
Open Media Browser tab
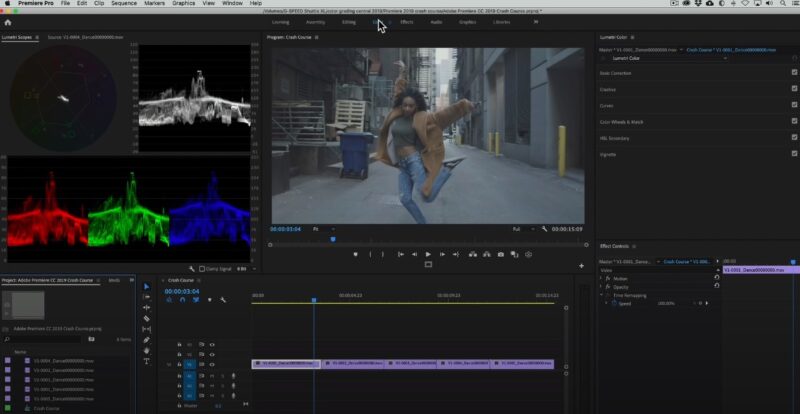pyautogui.click(x=114, y=280)
